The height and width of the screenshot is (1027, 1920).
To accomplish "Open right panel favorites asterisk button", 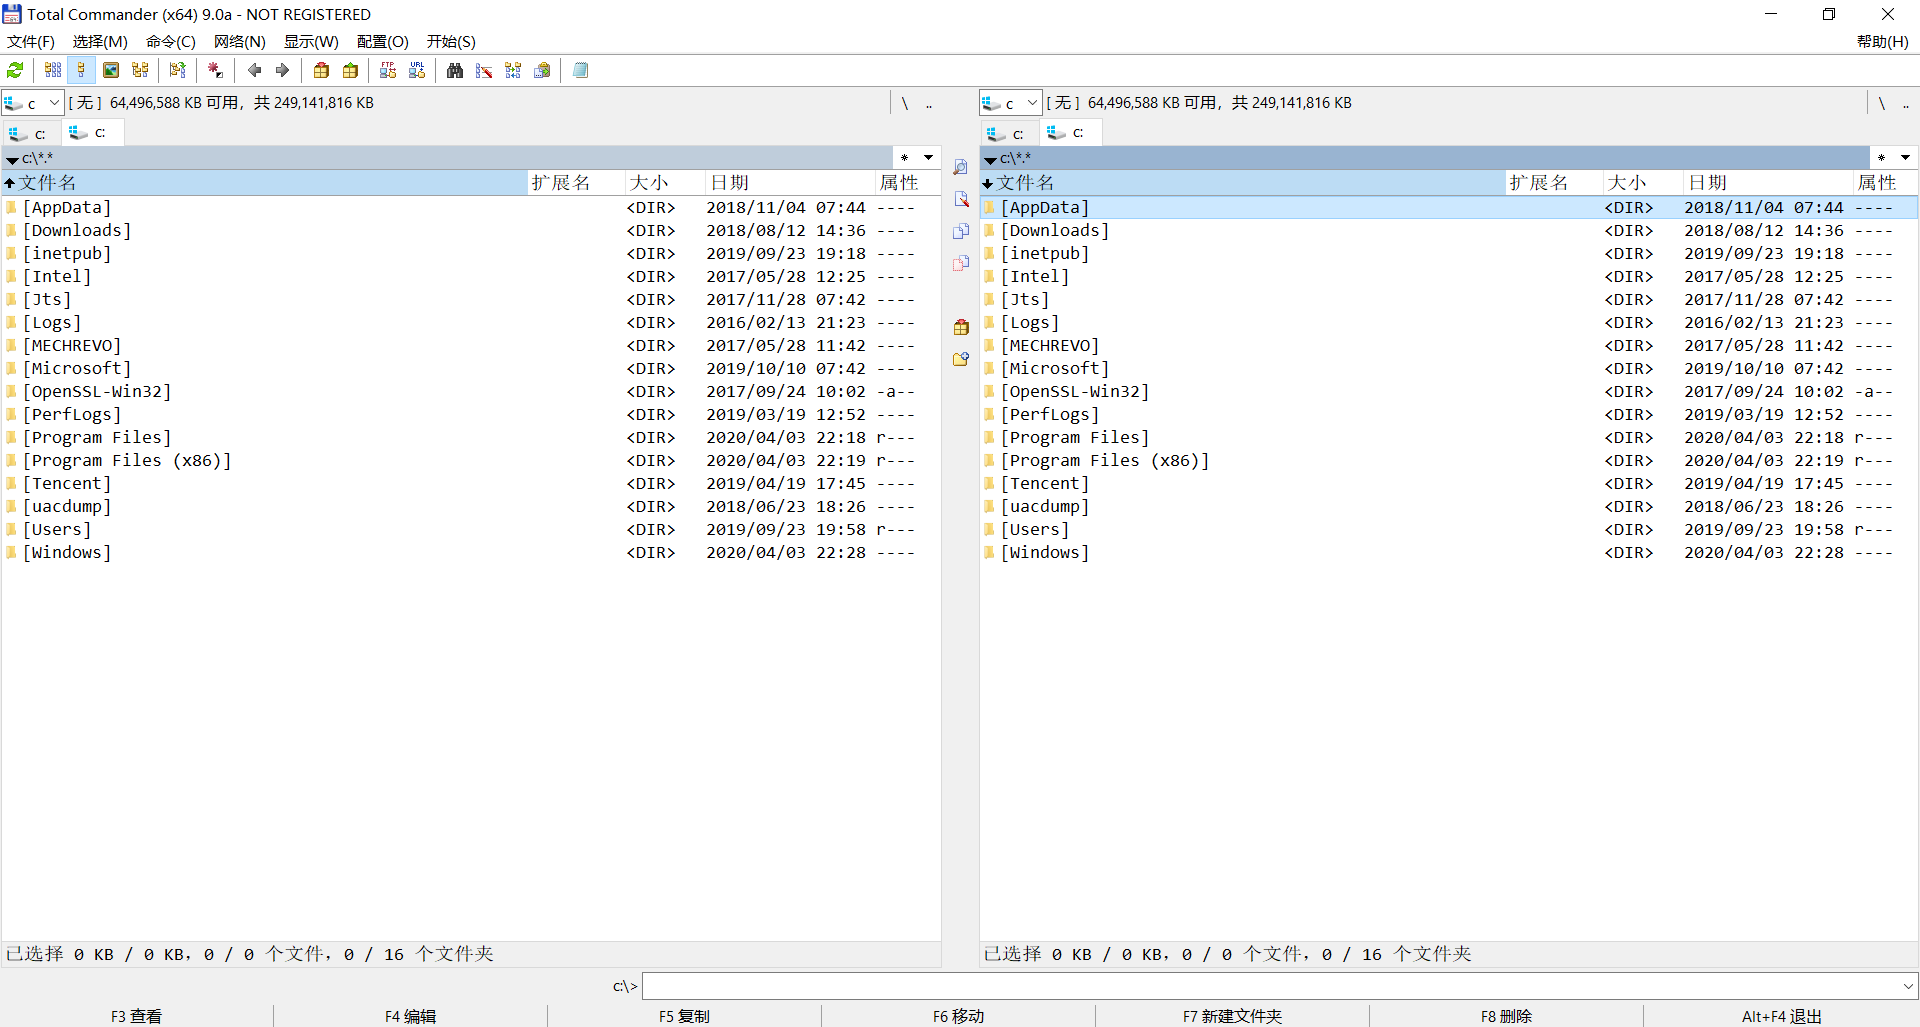I will [1881, 158].
